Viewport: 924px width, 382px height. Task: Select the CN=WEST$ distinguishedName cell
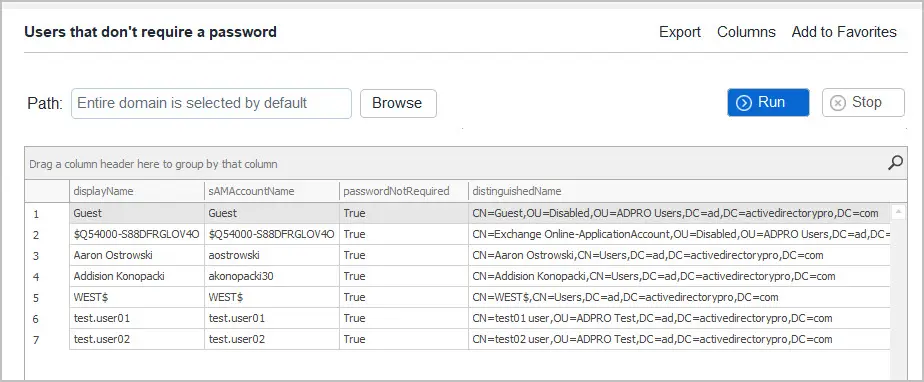click(679, 297)
